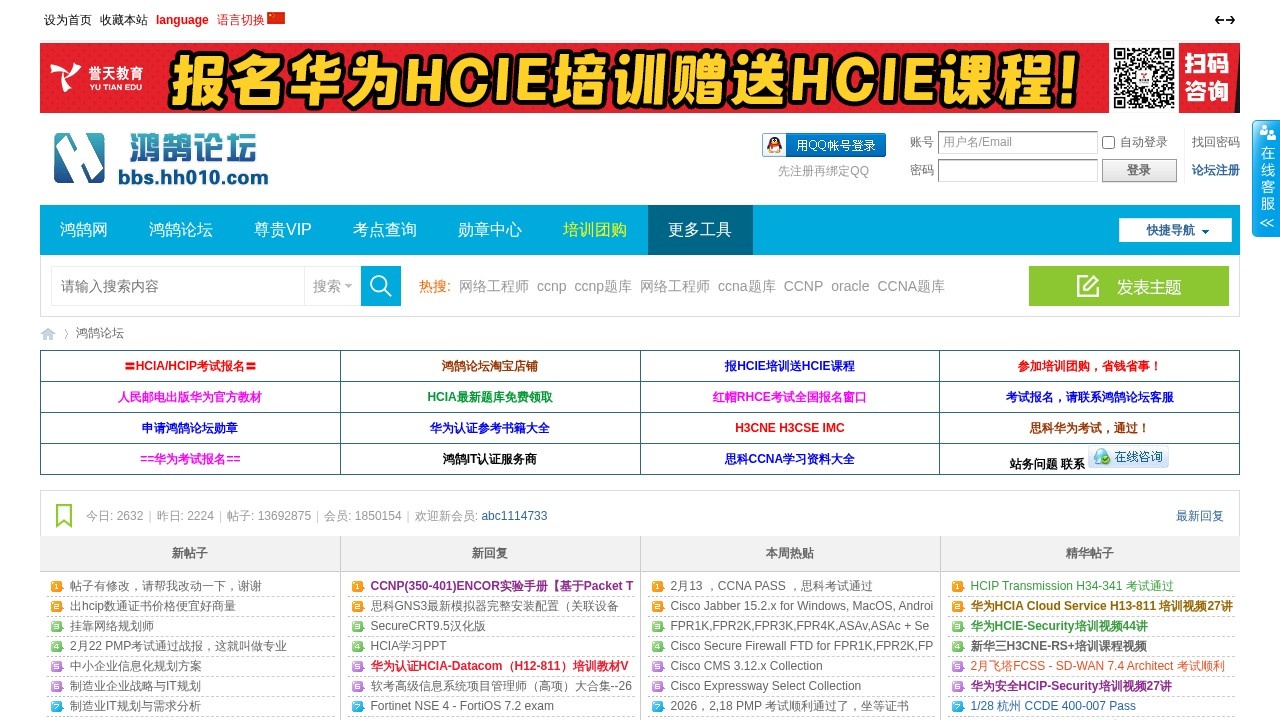Open the 论坛注册 registration link

click(1215, 170)
